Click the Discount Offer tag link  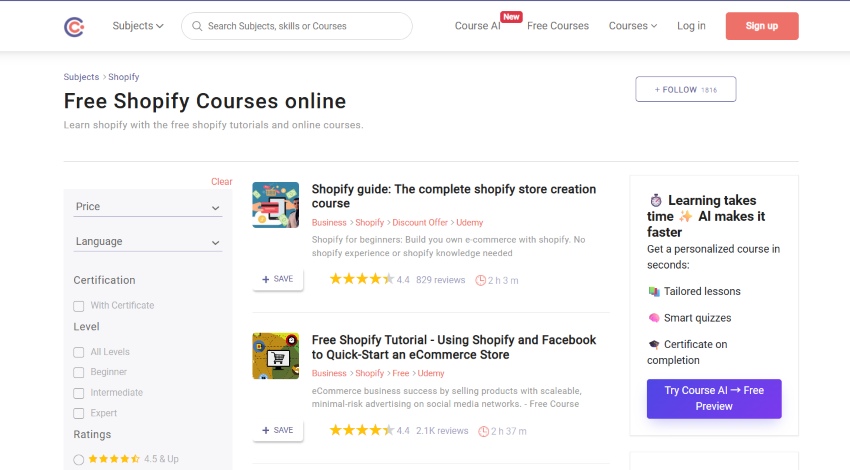(x=420, y=223)
